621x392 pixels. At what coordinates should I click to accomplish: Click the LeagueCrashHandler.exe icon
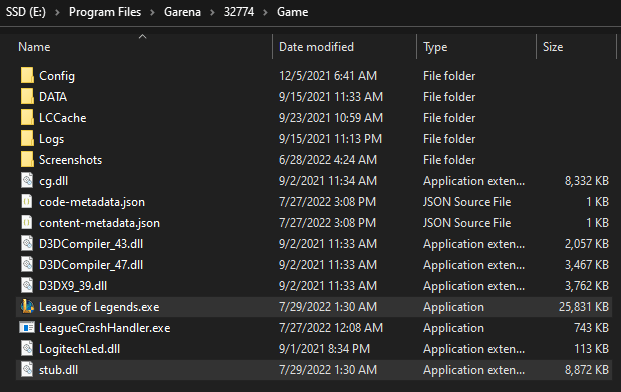coord(27,327)
